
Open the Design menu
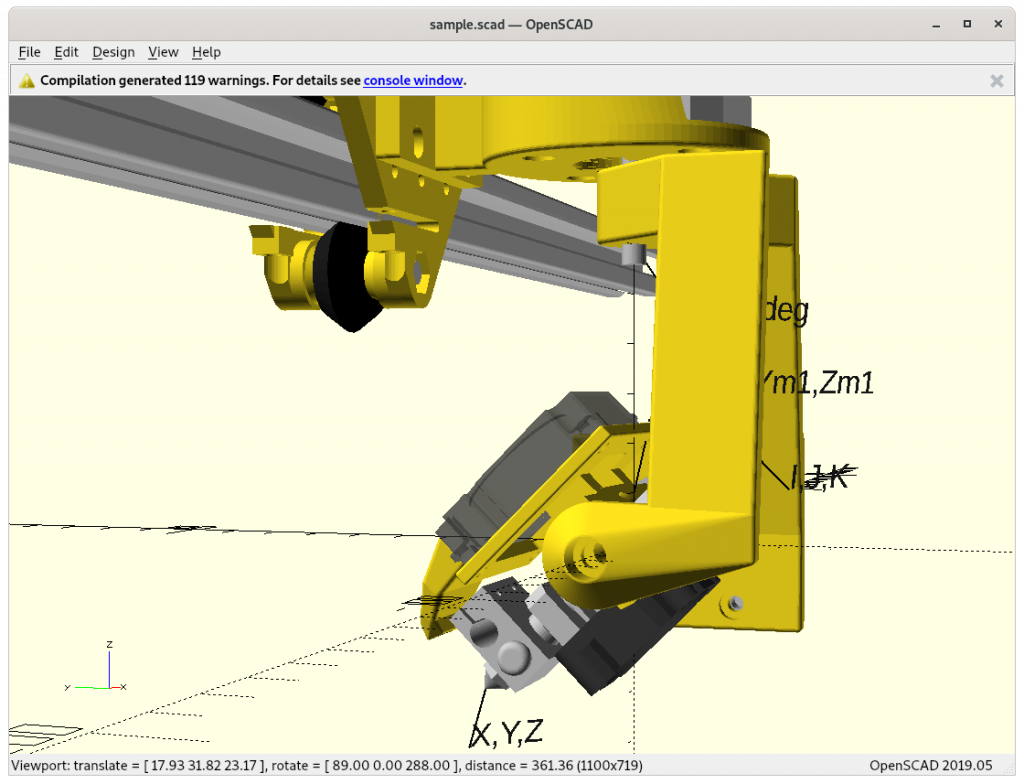click(x=114, y=52)
